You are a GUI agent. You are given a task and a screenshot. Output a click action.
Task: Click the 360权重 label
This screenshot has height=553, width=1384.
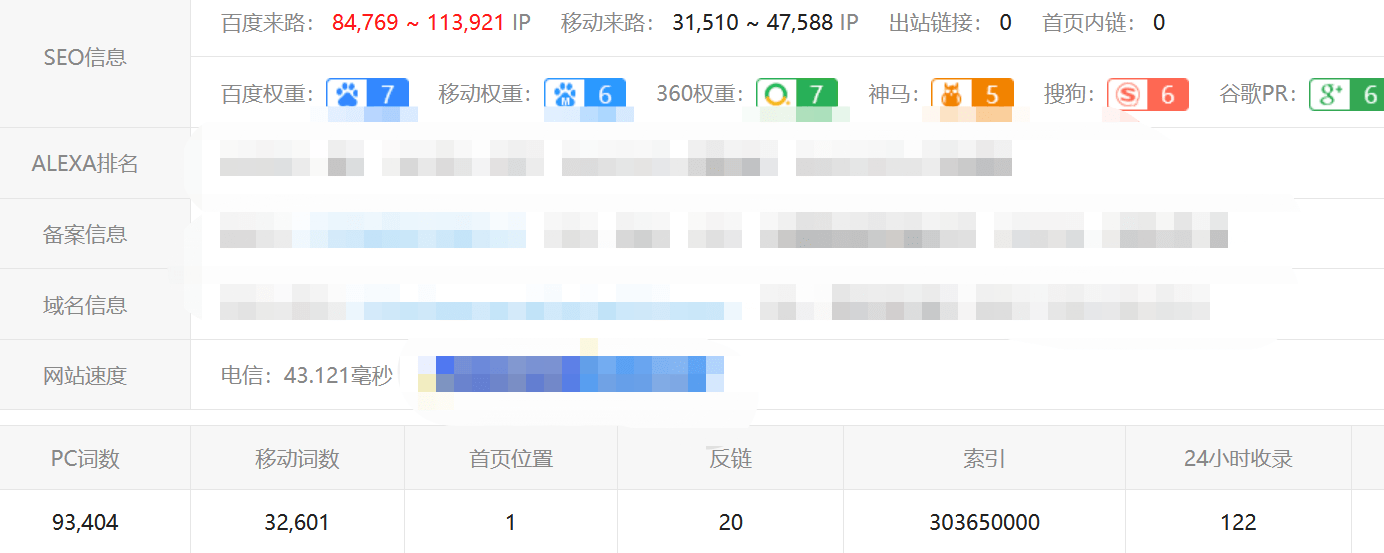tap(700, 94)
